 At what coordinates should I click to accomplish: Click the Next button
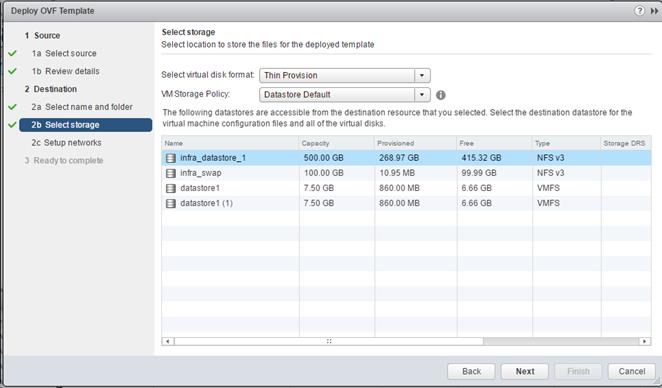[x=525, y=371]
